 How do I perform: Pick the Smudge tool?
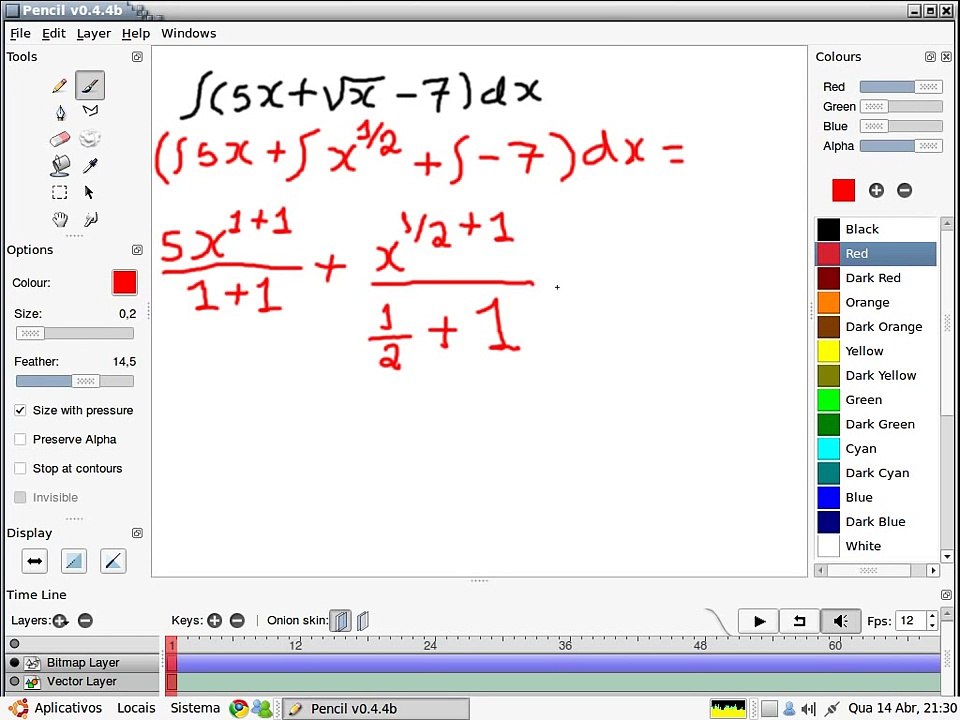coord(91,219)
